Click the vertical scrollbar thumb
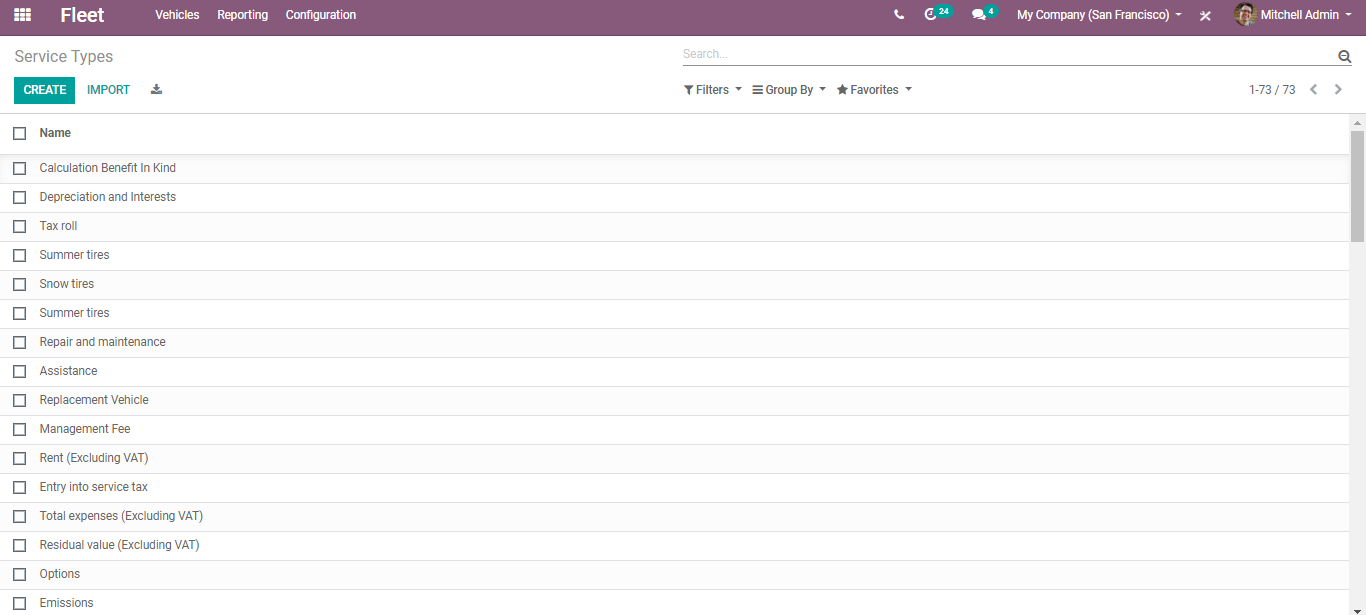Image resolution: width=1366 pixels, height=615 pixels. point(1357,186)
